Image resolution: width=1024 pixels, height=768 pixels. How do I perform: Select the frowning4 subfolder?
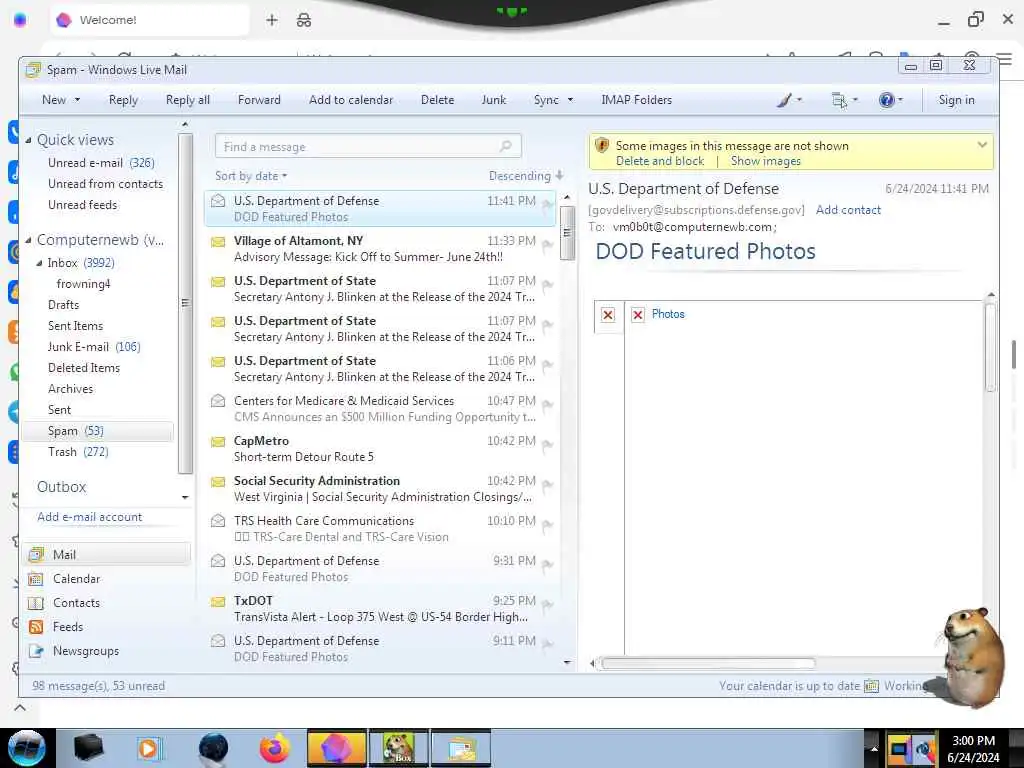[84, 284]
